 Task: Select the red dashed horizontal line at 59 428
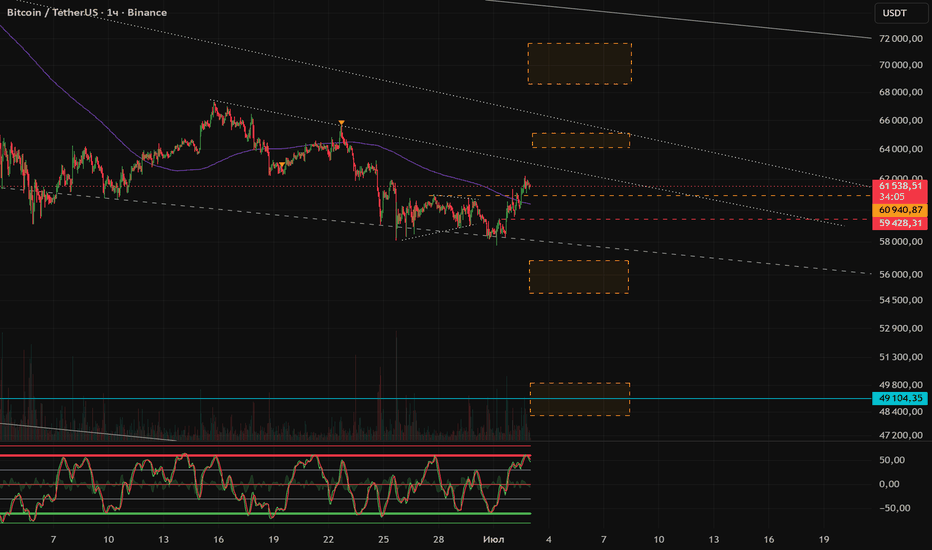click(x=689, y=219)
